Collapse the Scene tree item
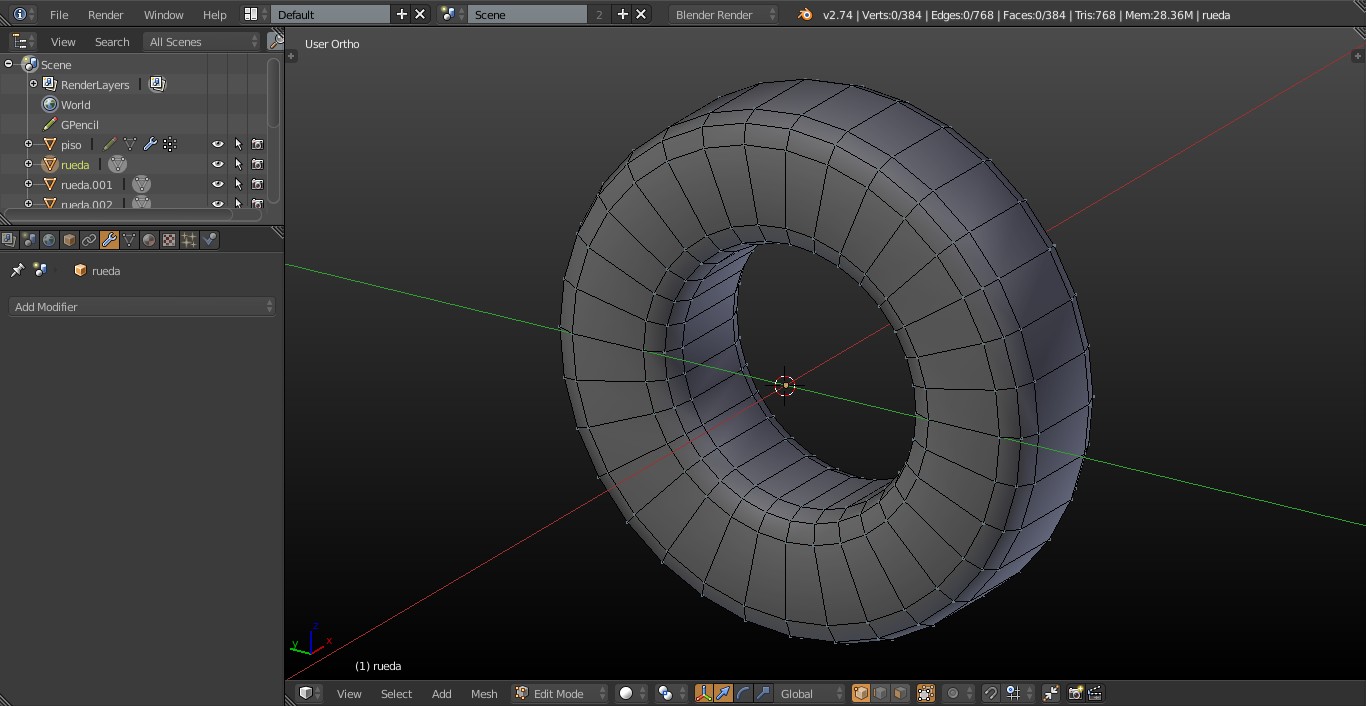The image size is (1366, 706). [8, 64]
